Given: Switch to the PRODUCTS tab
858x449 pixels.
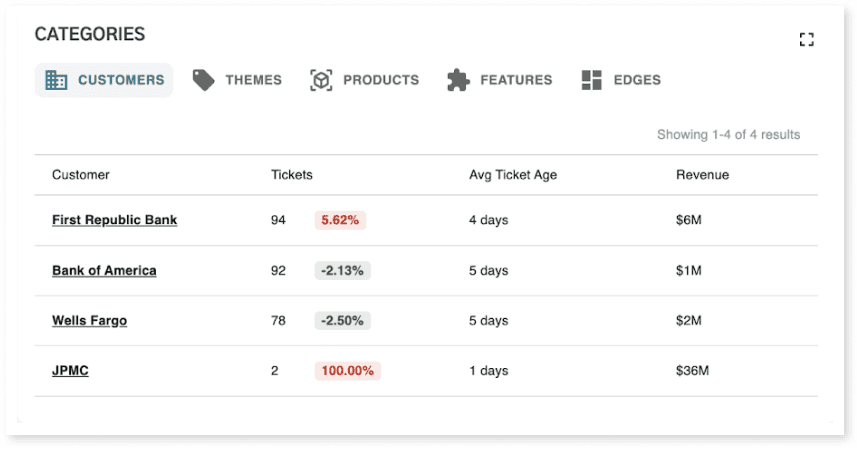Looking at the screenshot, I should [364, 80].
